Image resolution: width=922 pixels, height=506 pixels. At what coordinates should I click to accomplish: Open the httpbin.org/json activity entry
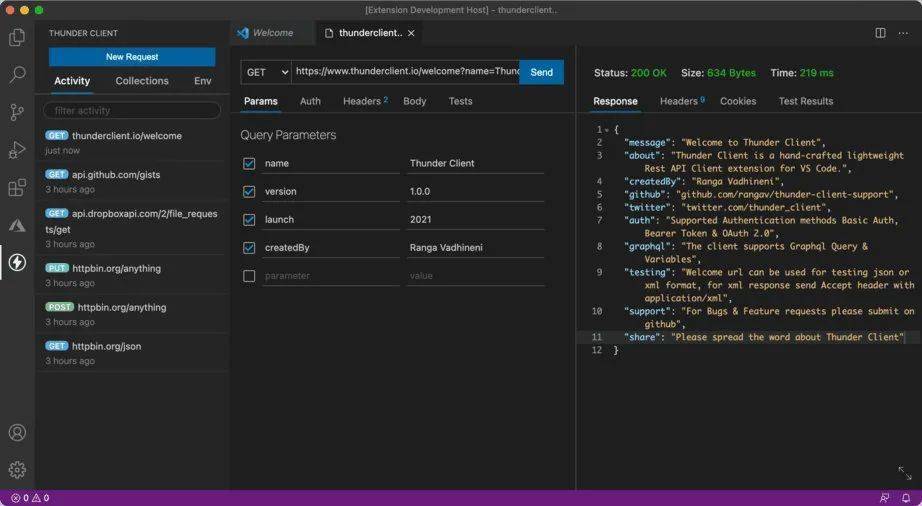(x=132, y=353)
